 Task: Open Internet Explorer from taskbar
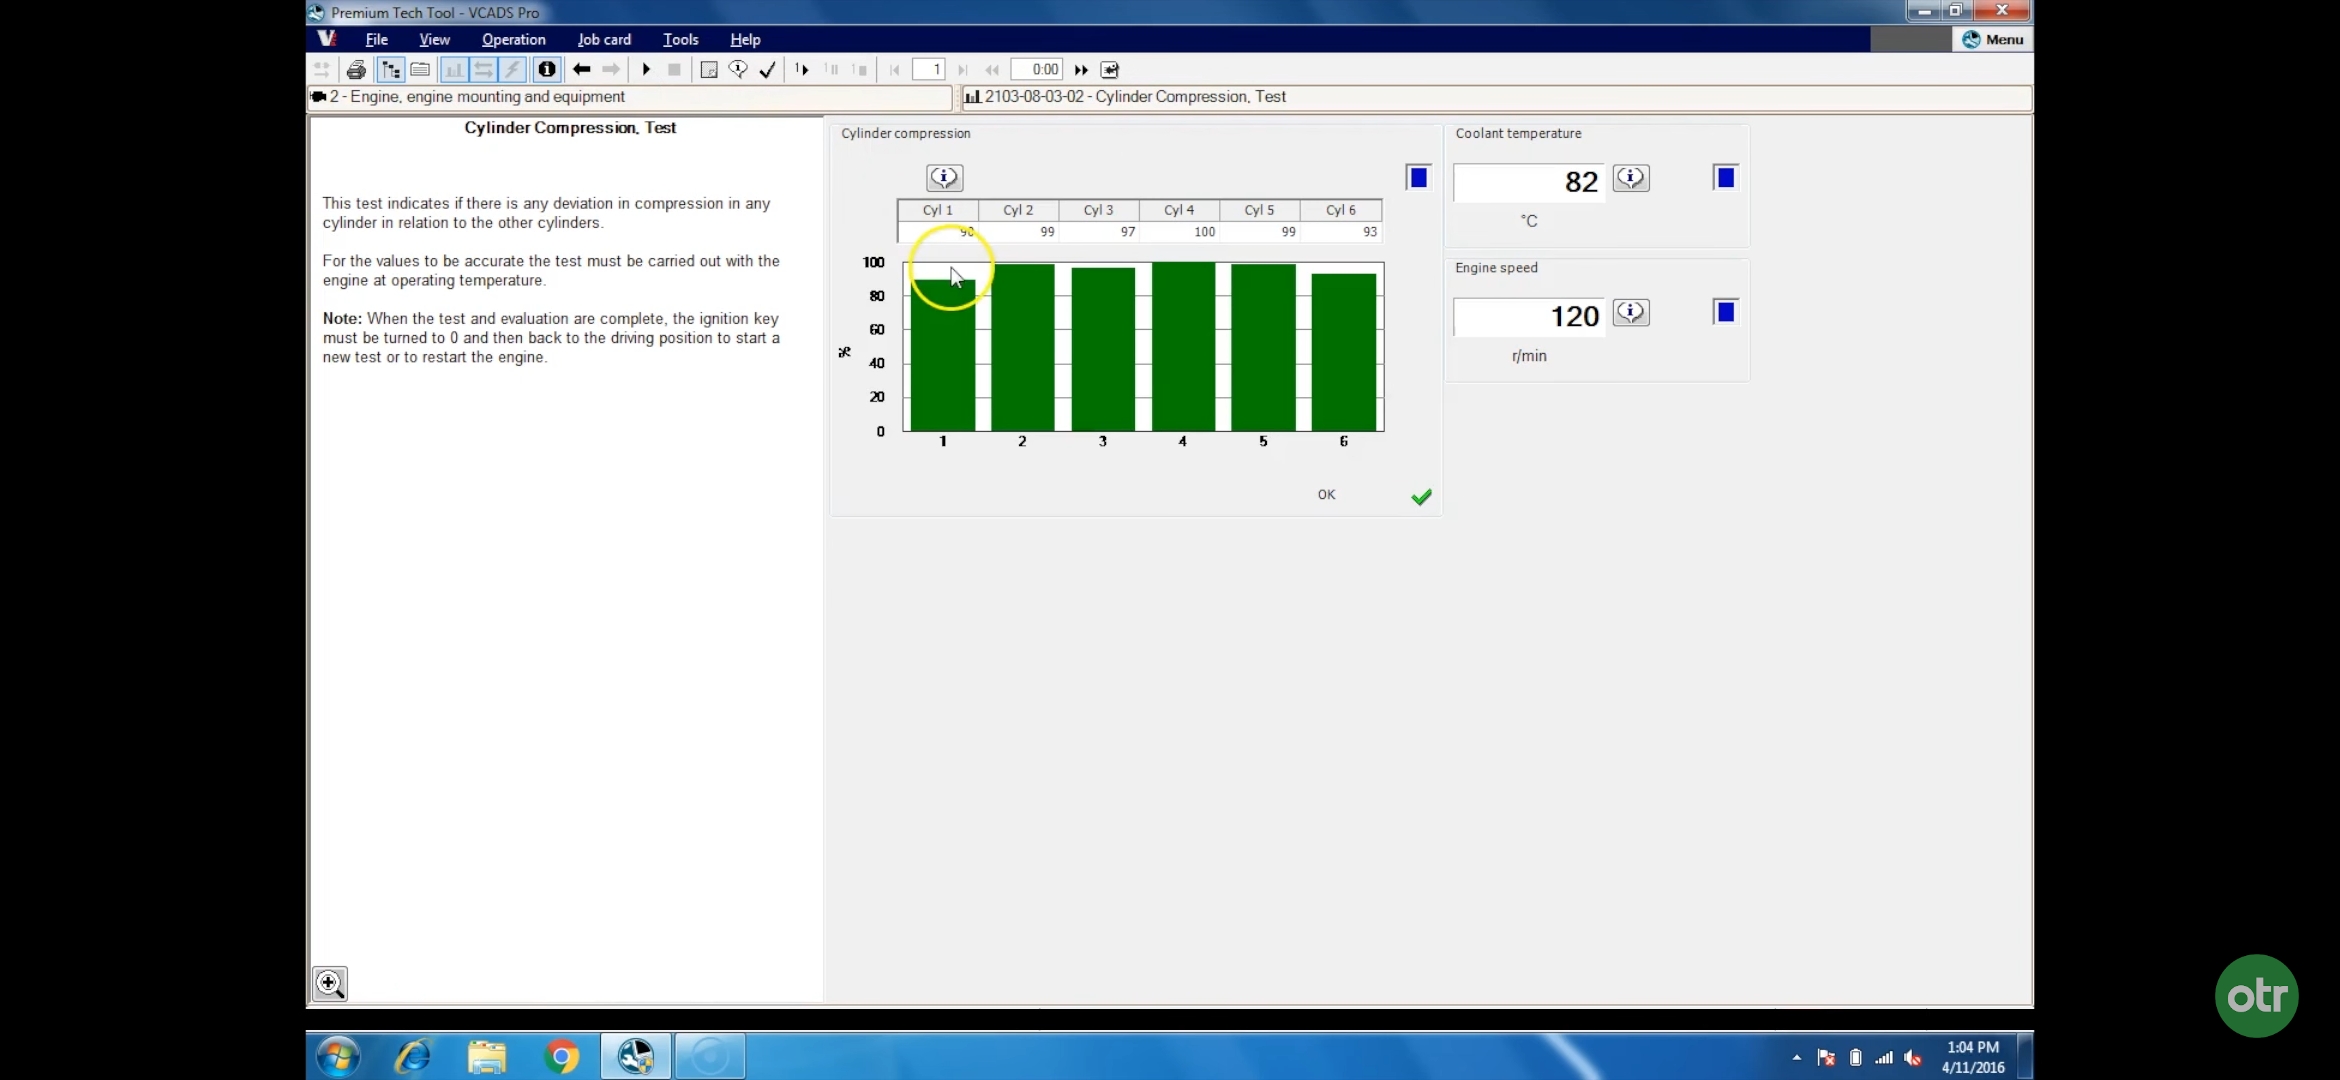412,1057
